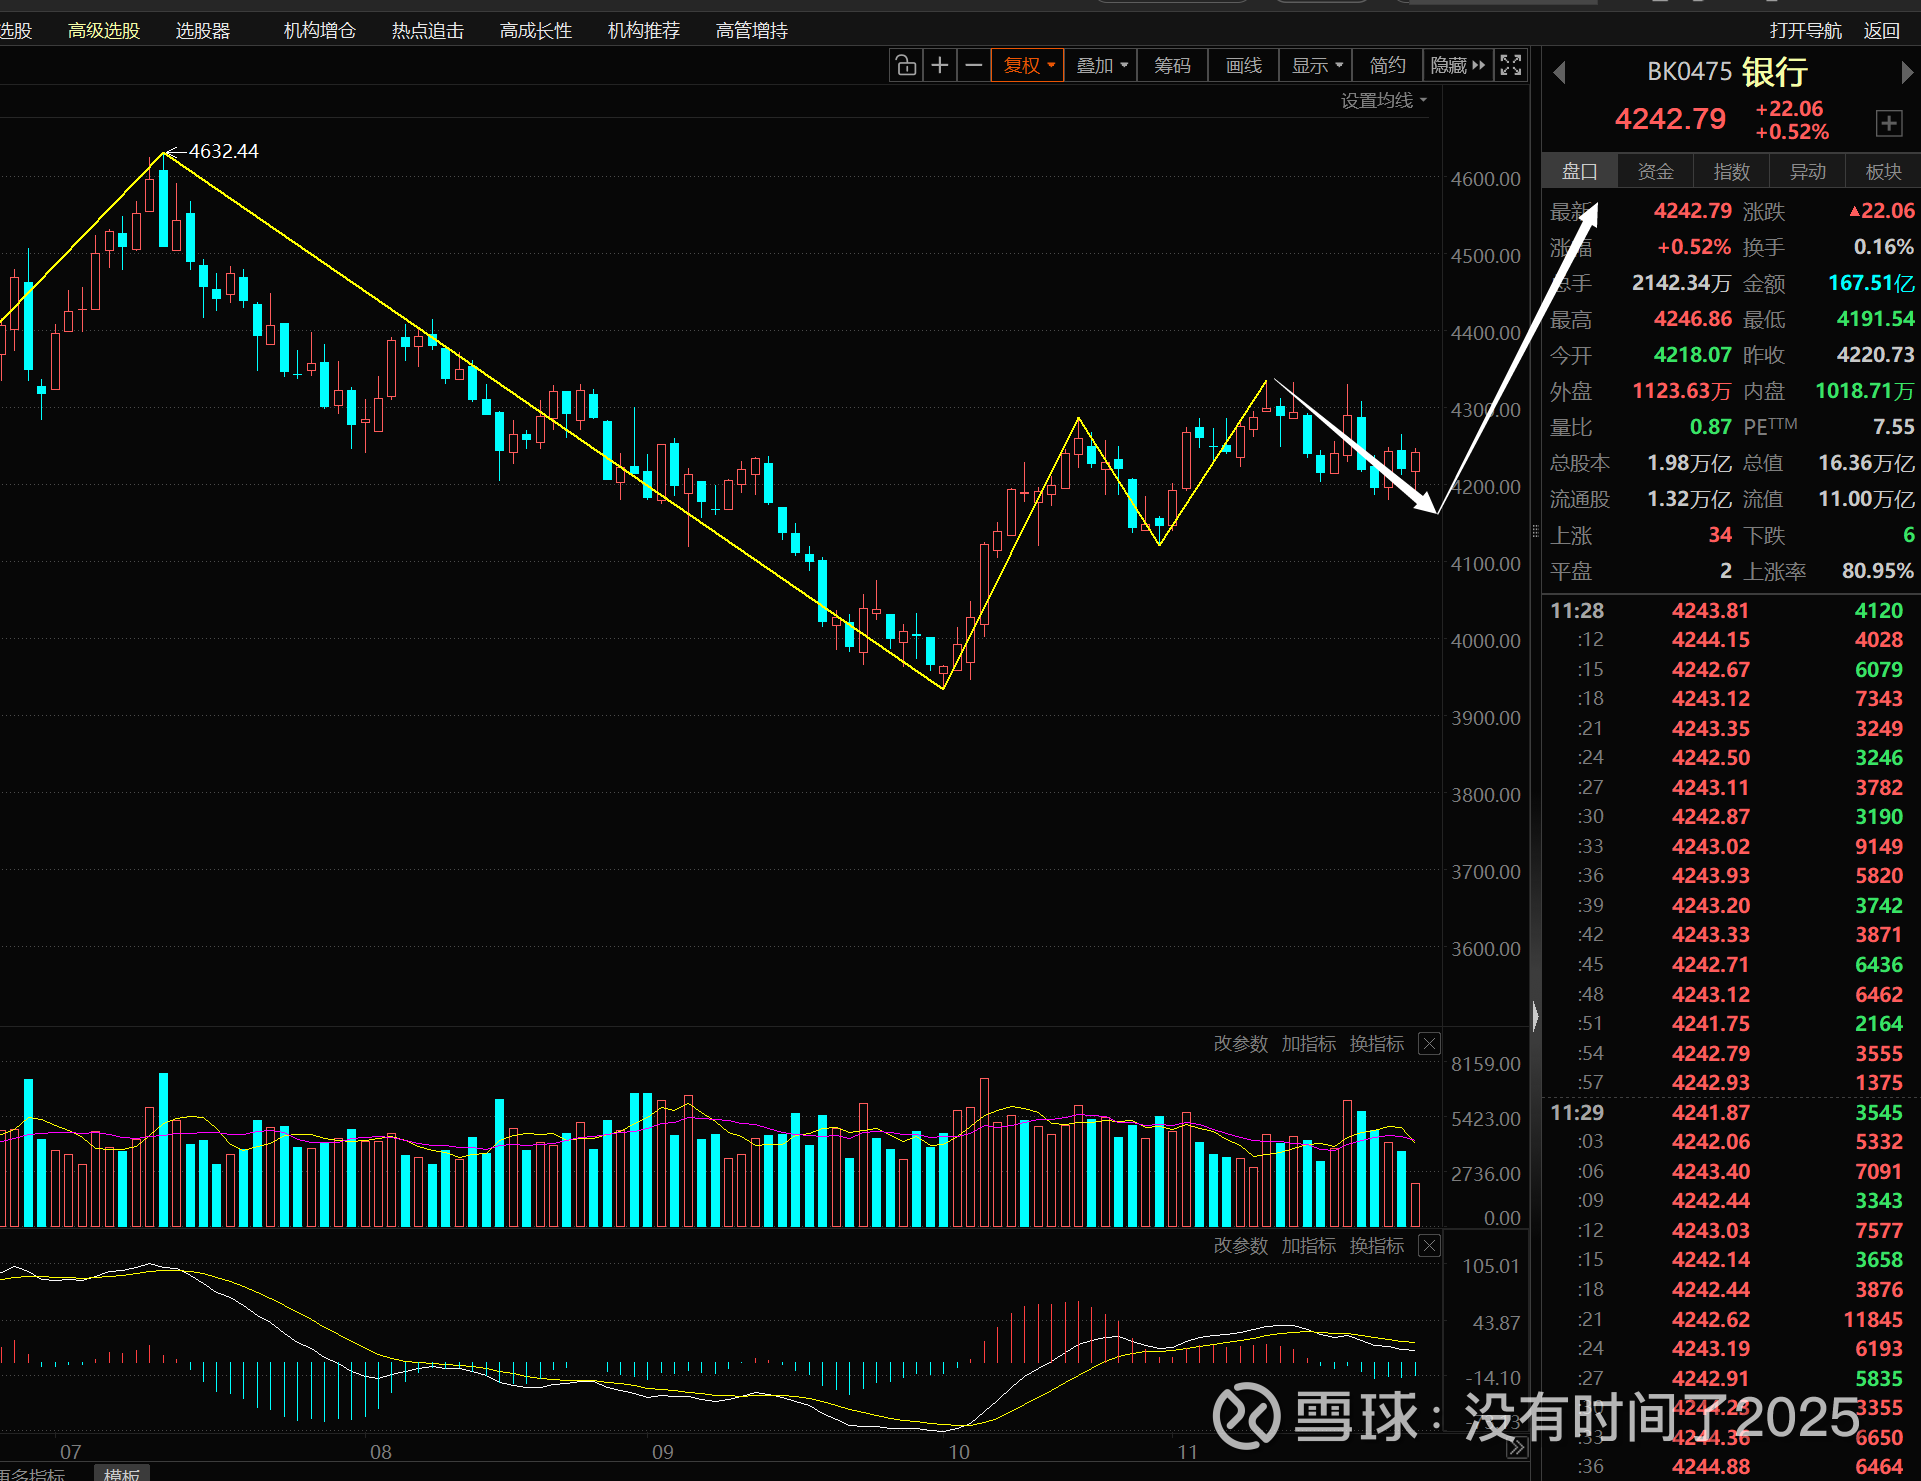The image size is (1921, 1481).
Task: Expand the 设置均线 moving average menu
Action: coord(1384,101)
